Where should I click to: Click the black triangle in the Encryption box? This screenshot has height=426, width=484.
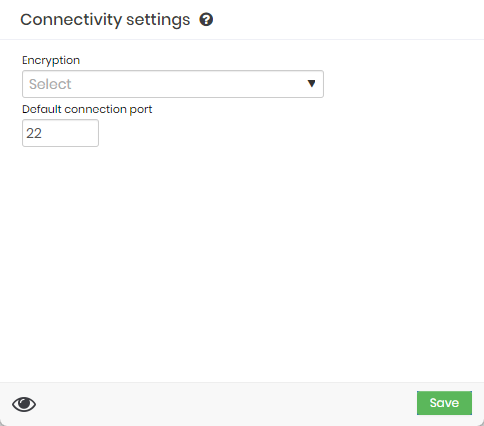click(x=311, y=83)
